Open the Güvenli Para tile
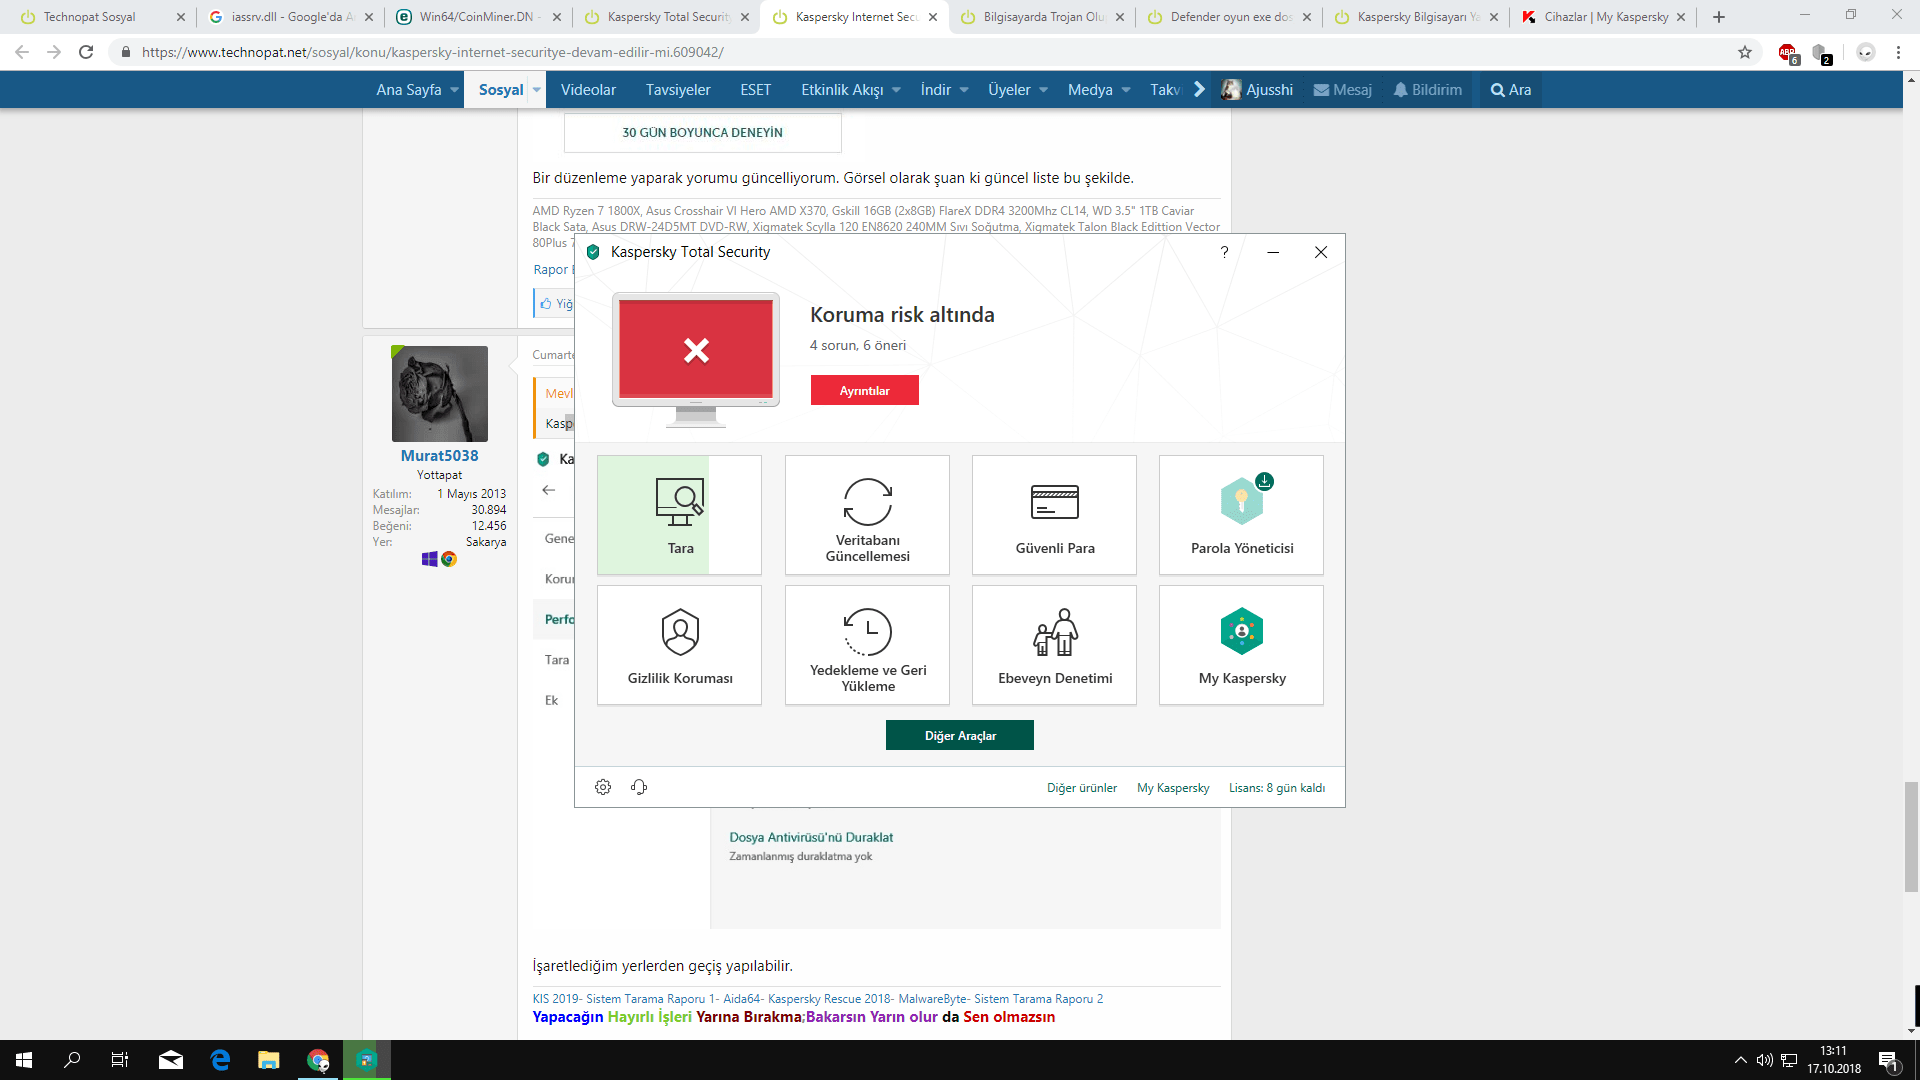1920x1080 pixels. [1054, 515]
